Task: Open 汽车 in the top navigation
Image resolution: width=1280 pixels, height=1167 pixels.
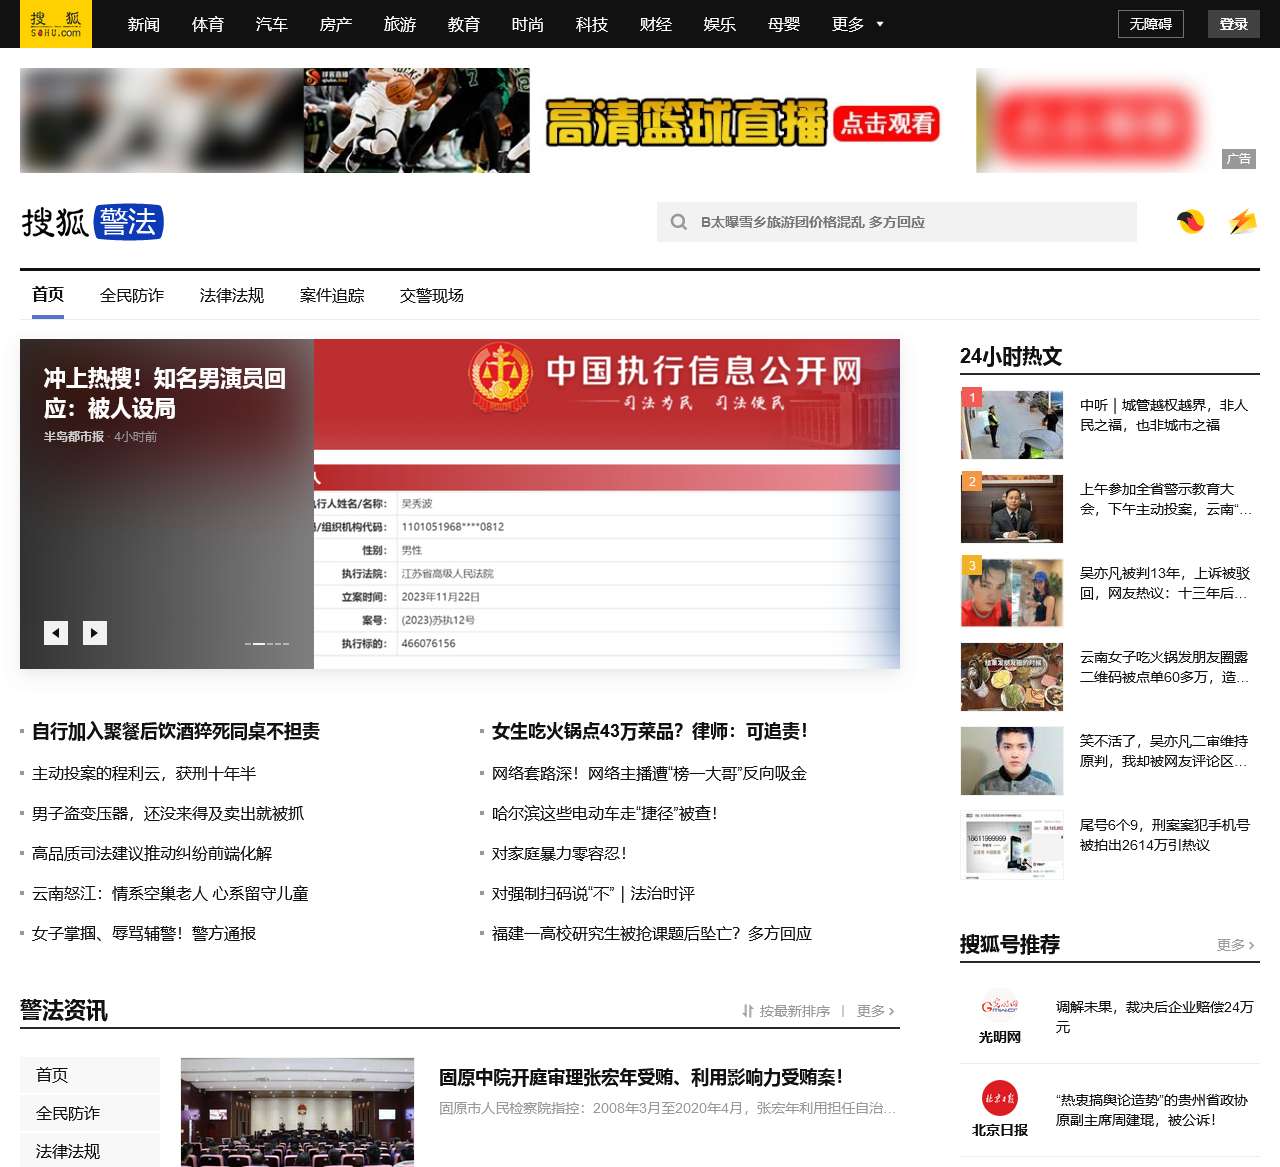Action: click(x=272, y=24)
